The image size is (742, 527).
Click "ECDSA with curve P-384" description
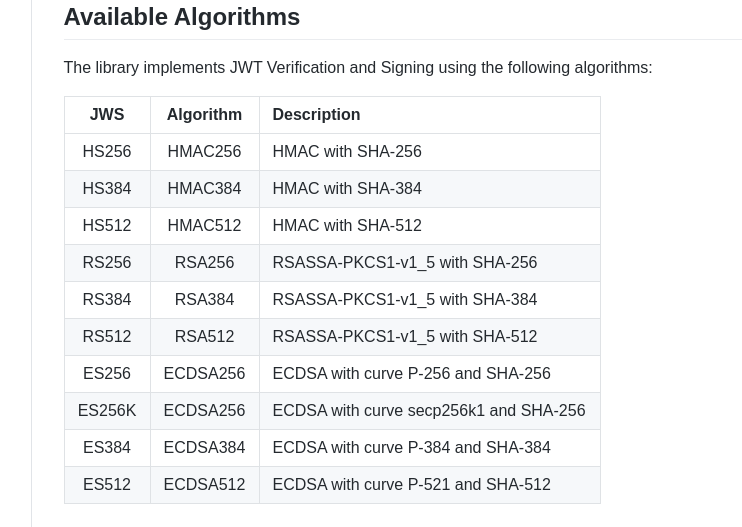coord(411,448)
